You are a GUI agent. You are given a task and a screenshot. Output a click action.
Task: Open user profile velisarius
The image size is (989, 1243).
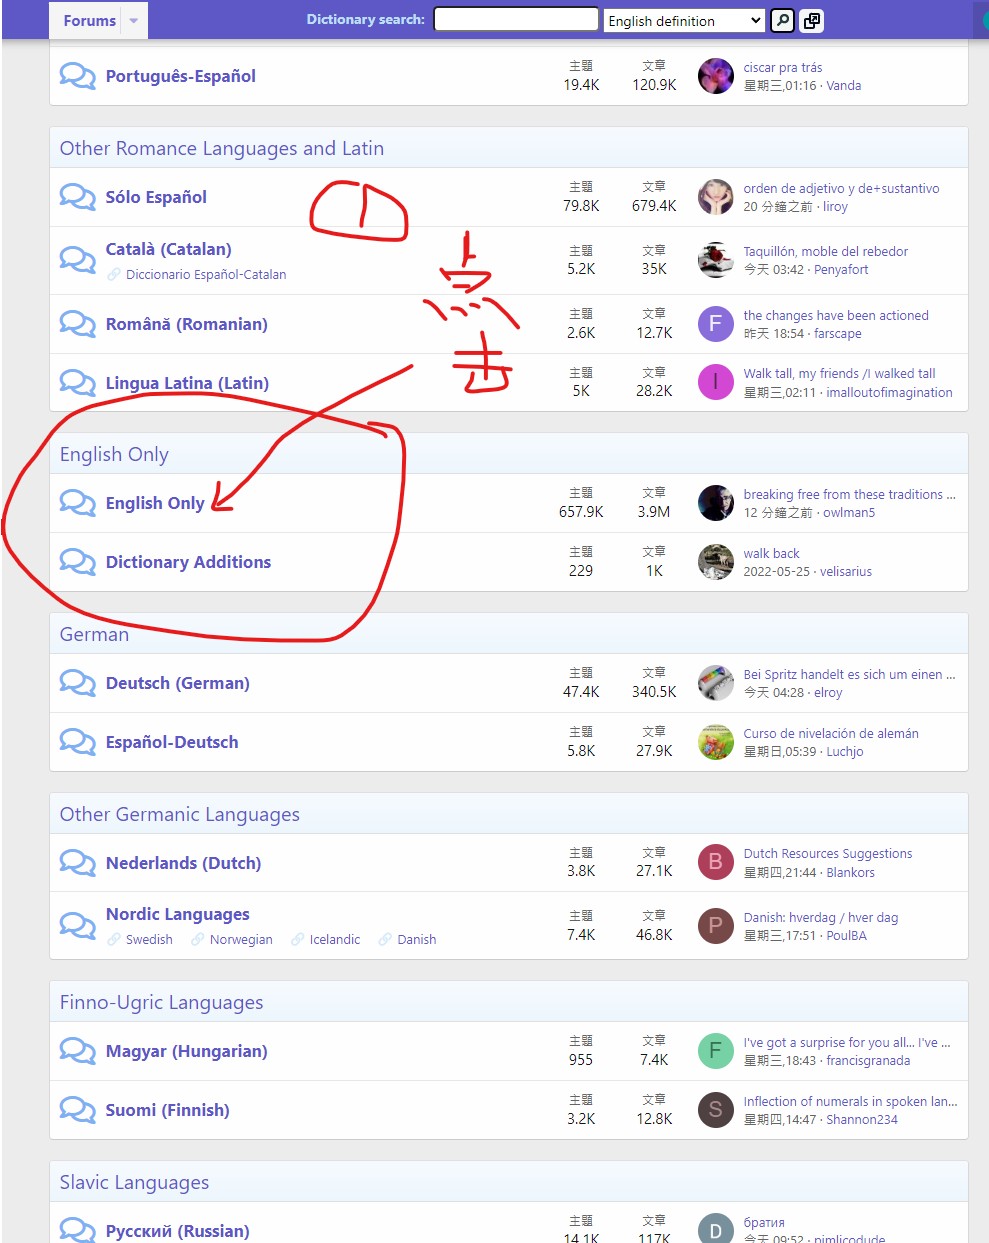tap(846, 571)
